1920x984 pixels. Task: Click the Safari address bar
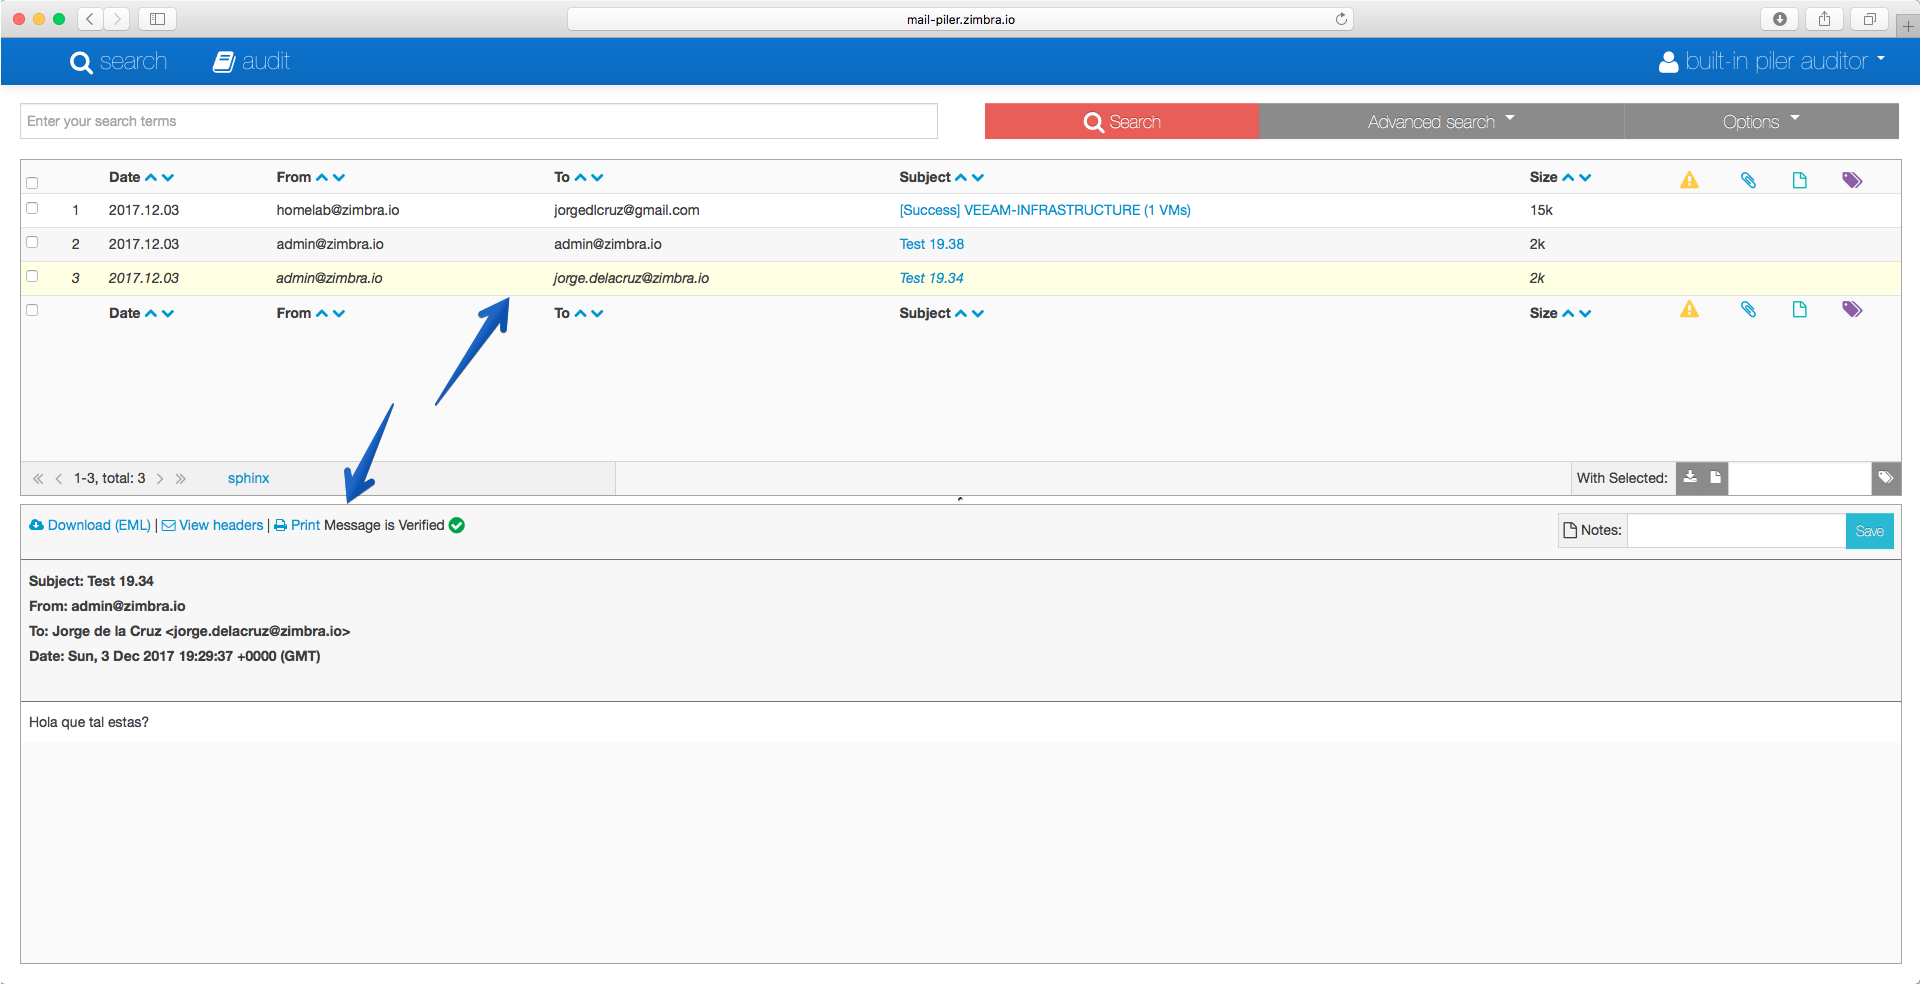tap(960, 19)
